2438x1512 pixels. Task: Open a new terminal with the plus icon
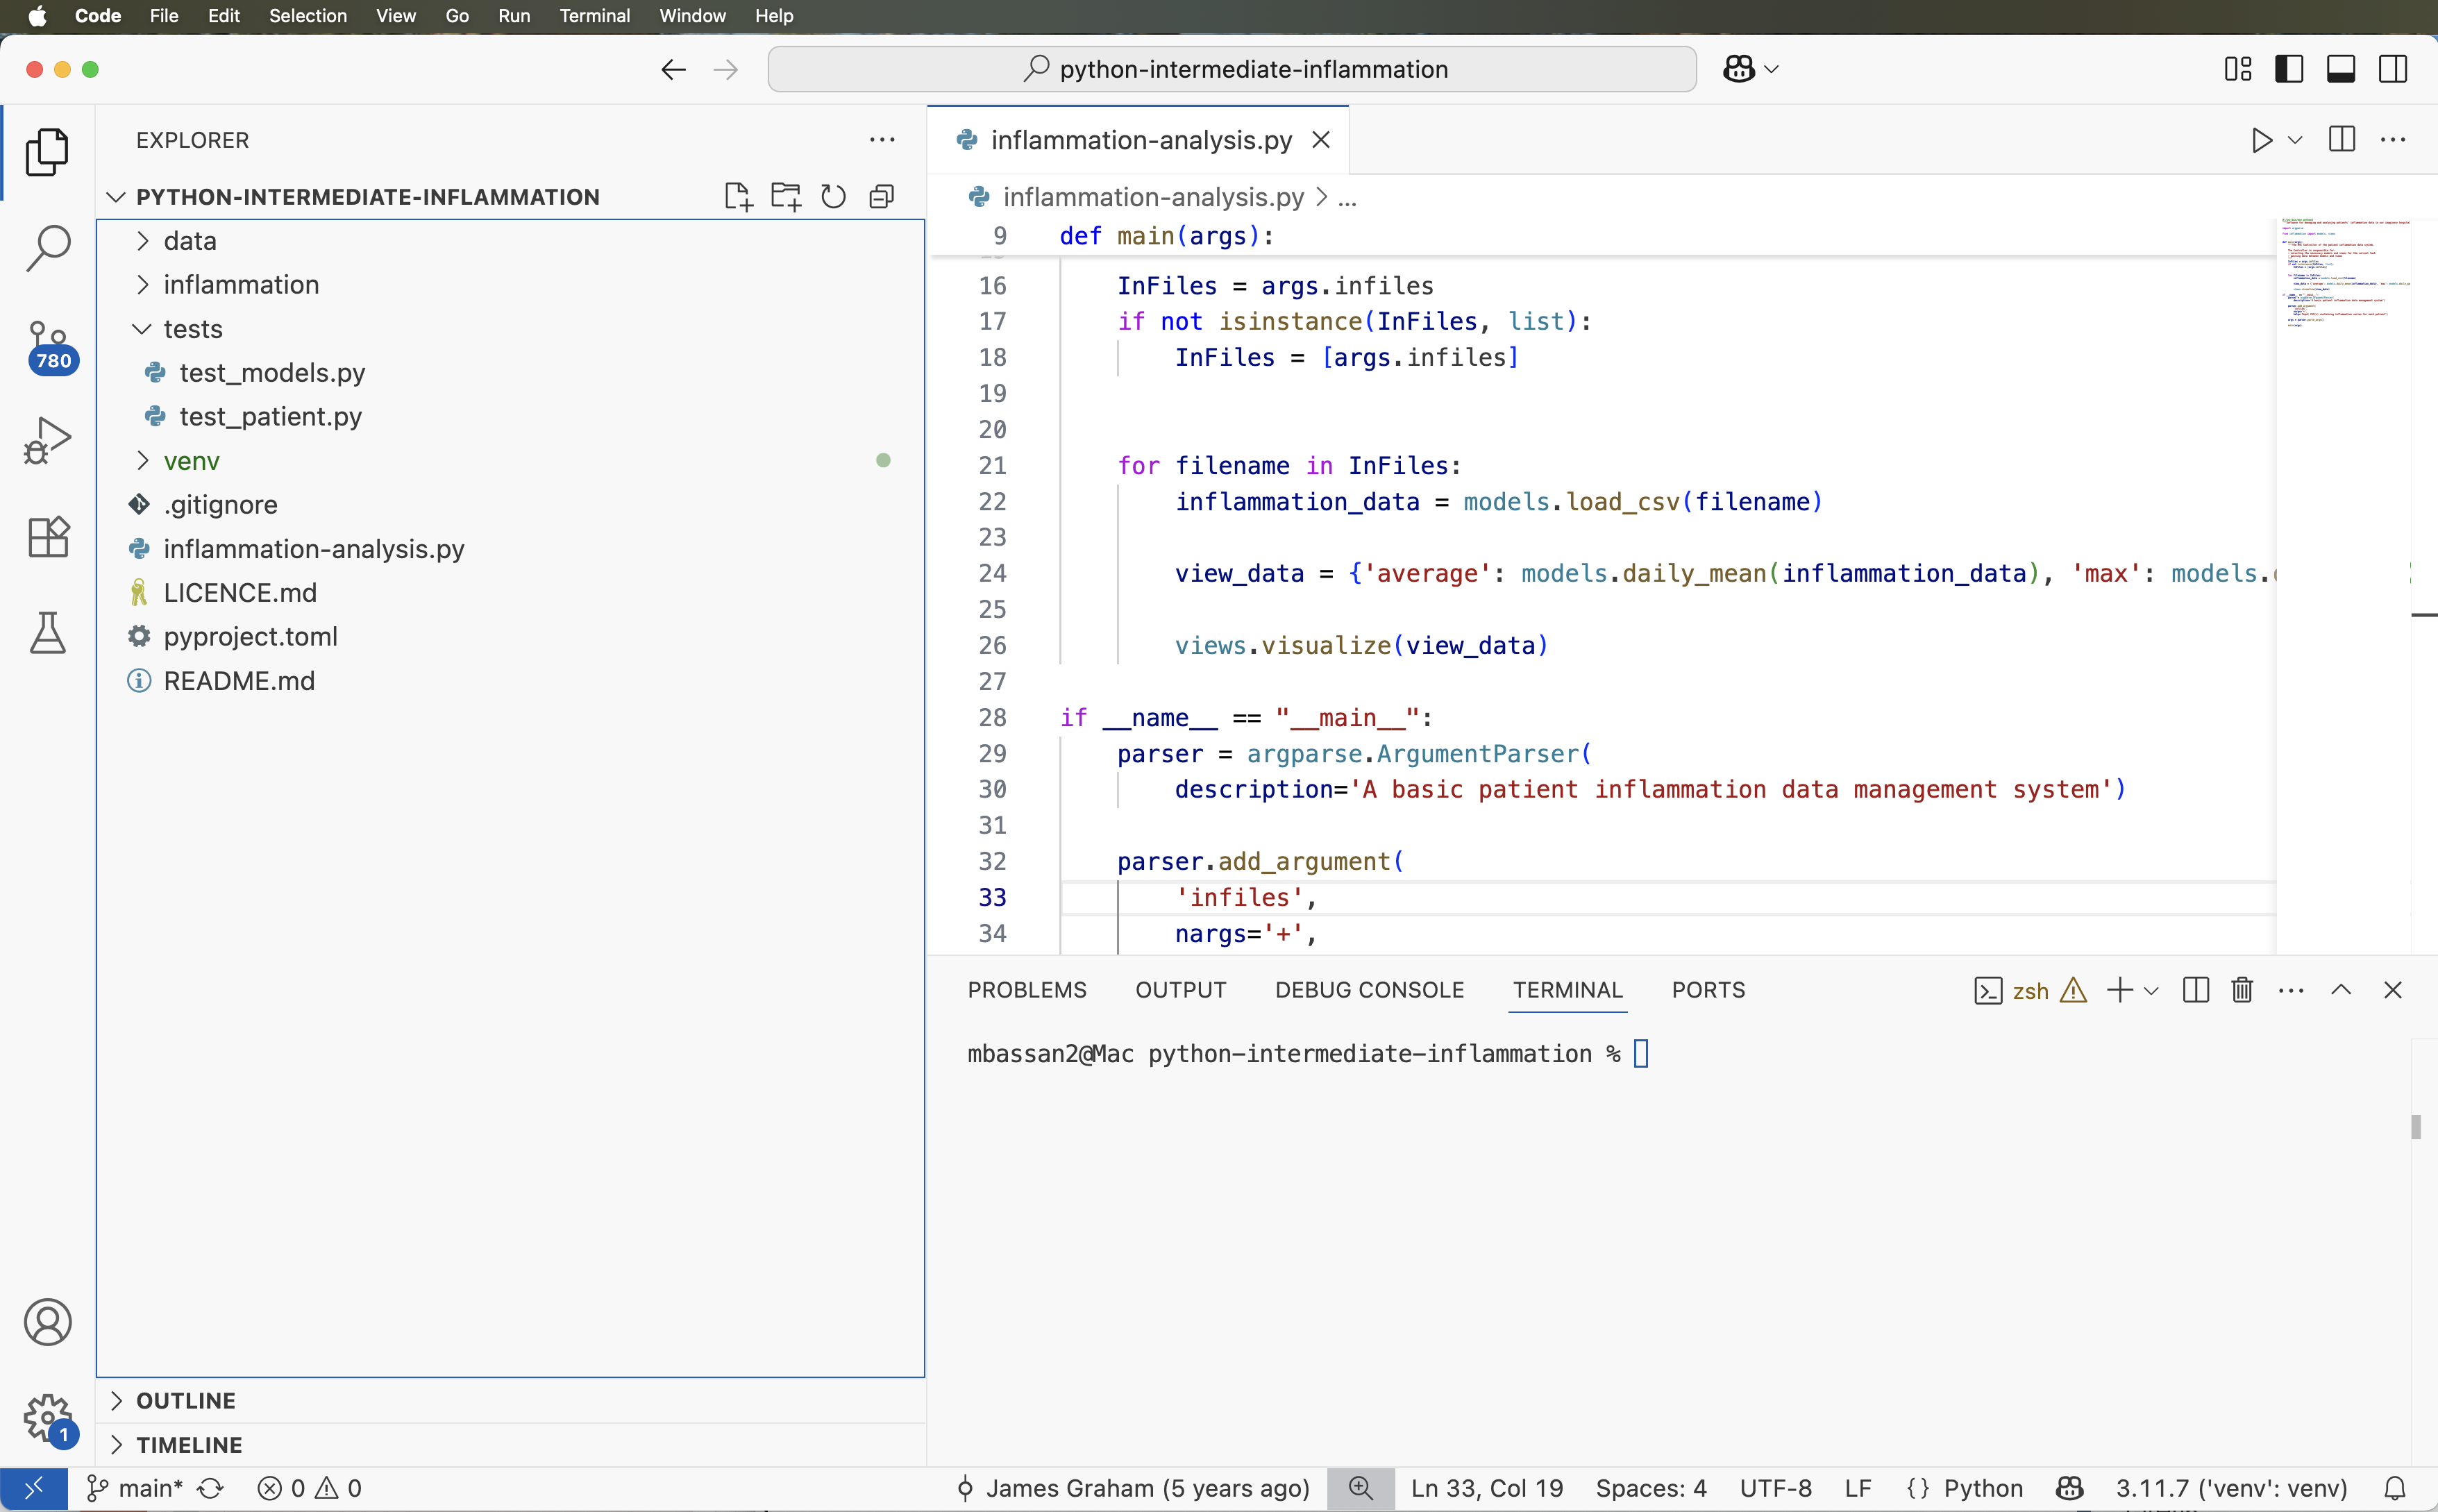click(2120, 990)
